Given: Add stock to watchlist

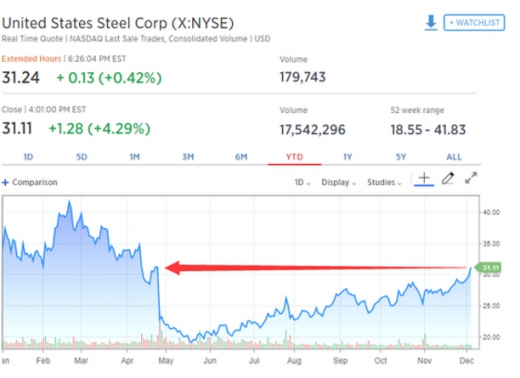Looking at the screenshot, I should click(x=474, y=23).
